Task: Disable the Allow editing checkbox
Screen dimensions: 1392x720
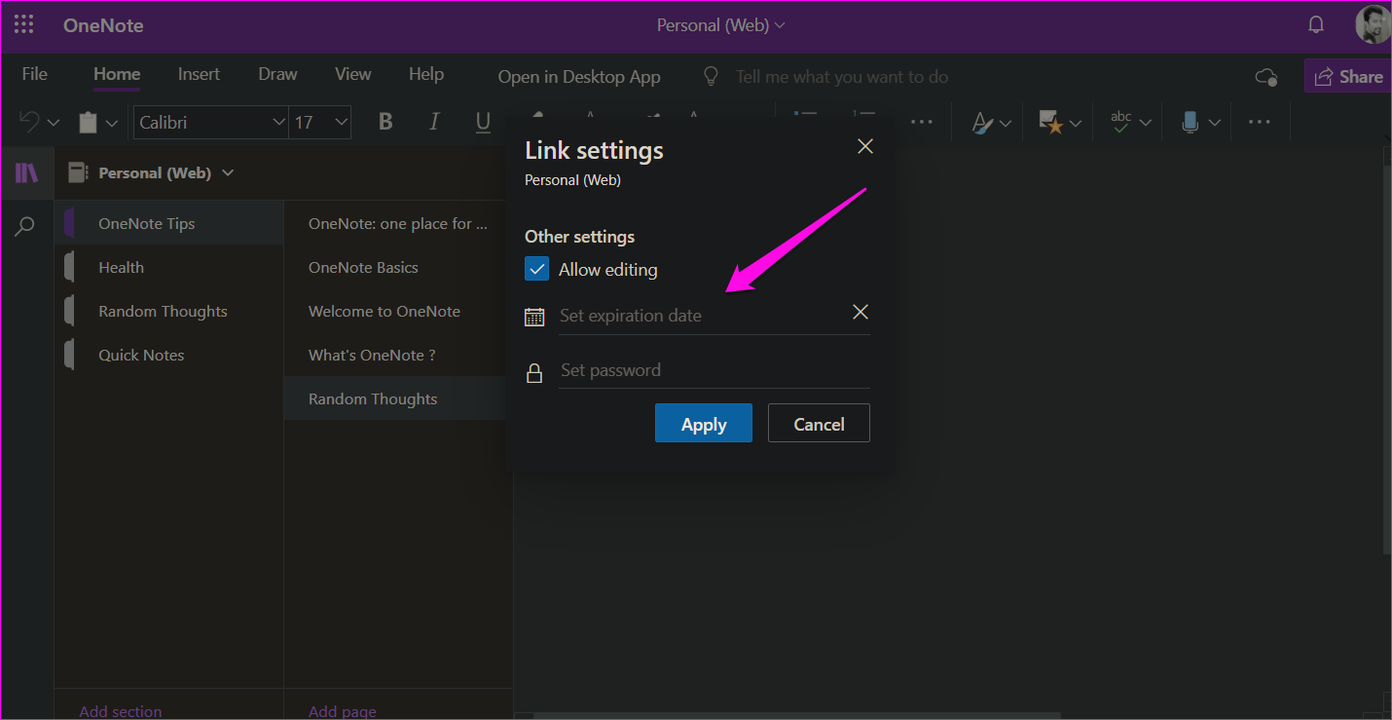Action: [537, 268]
